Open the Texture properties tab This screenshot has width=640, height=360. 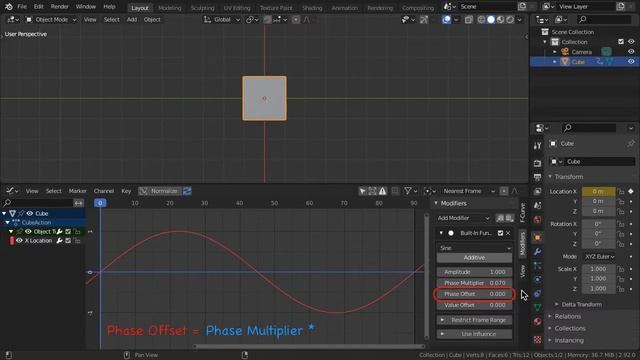click(x=538, y=339)
